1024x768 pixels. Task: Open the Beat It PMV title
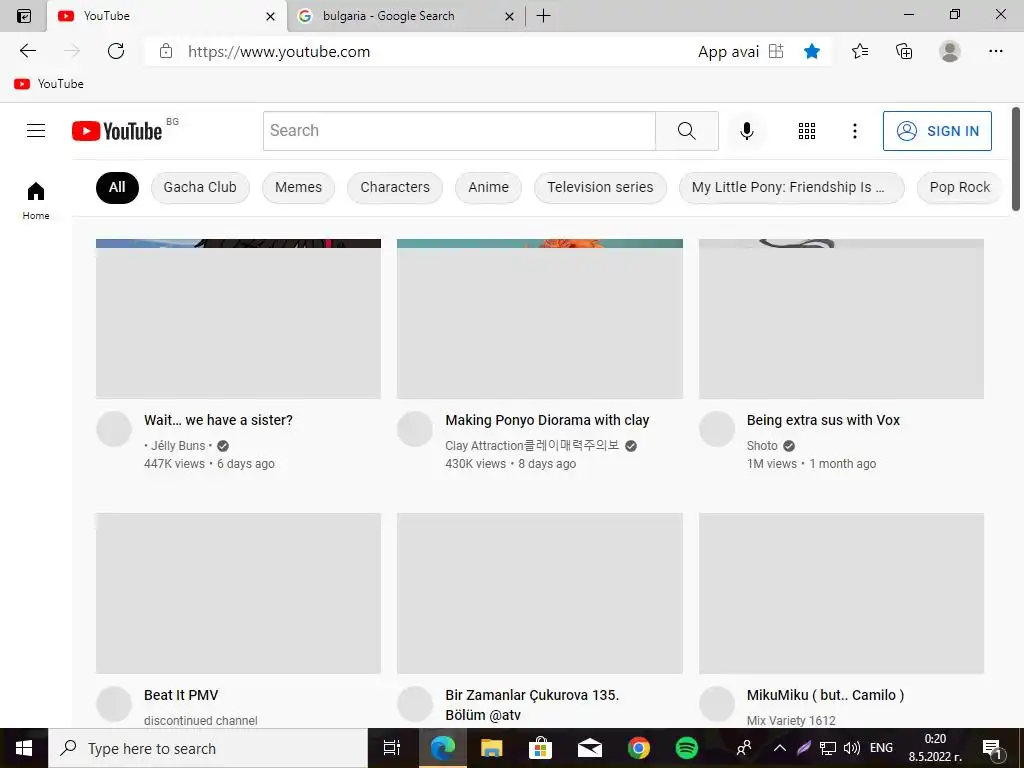coord(181,695)
